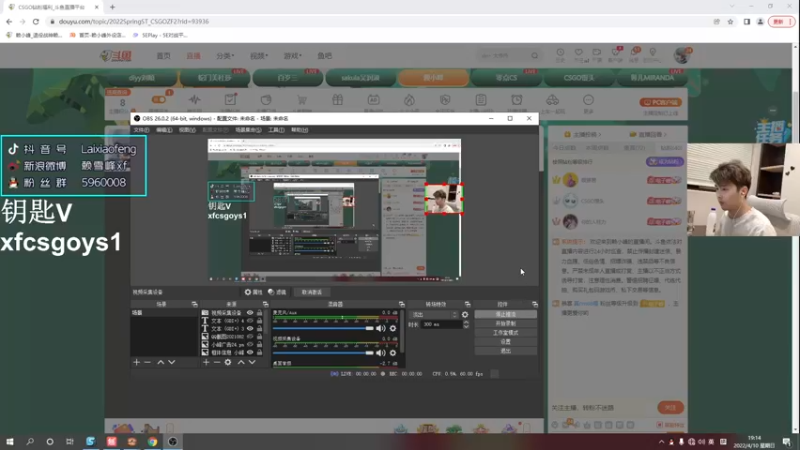
Task: Toggle lock on Text (GDI+) 3 source
Action: tap(259, 329)
